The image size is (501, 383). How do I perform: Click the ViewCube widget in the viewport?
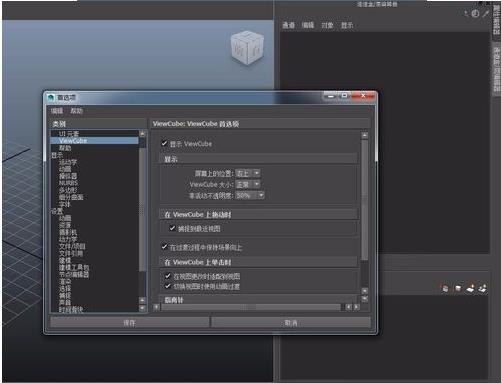coord(247,48)
